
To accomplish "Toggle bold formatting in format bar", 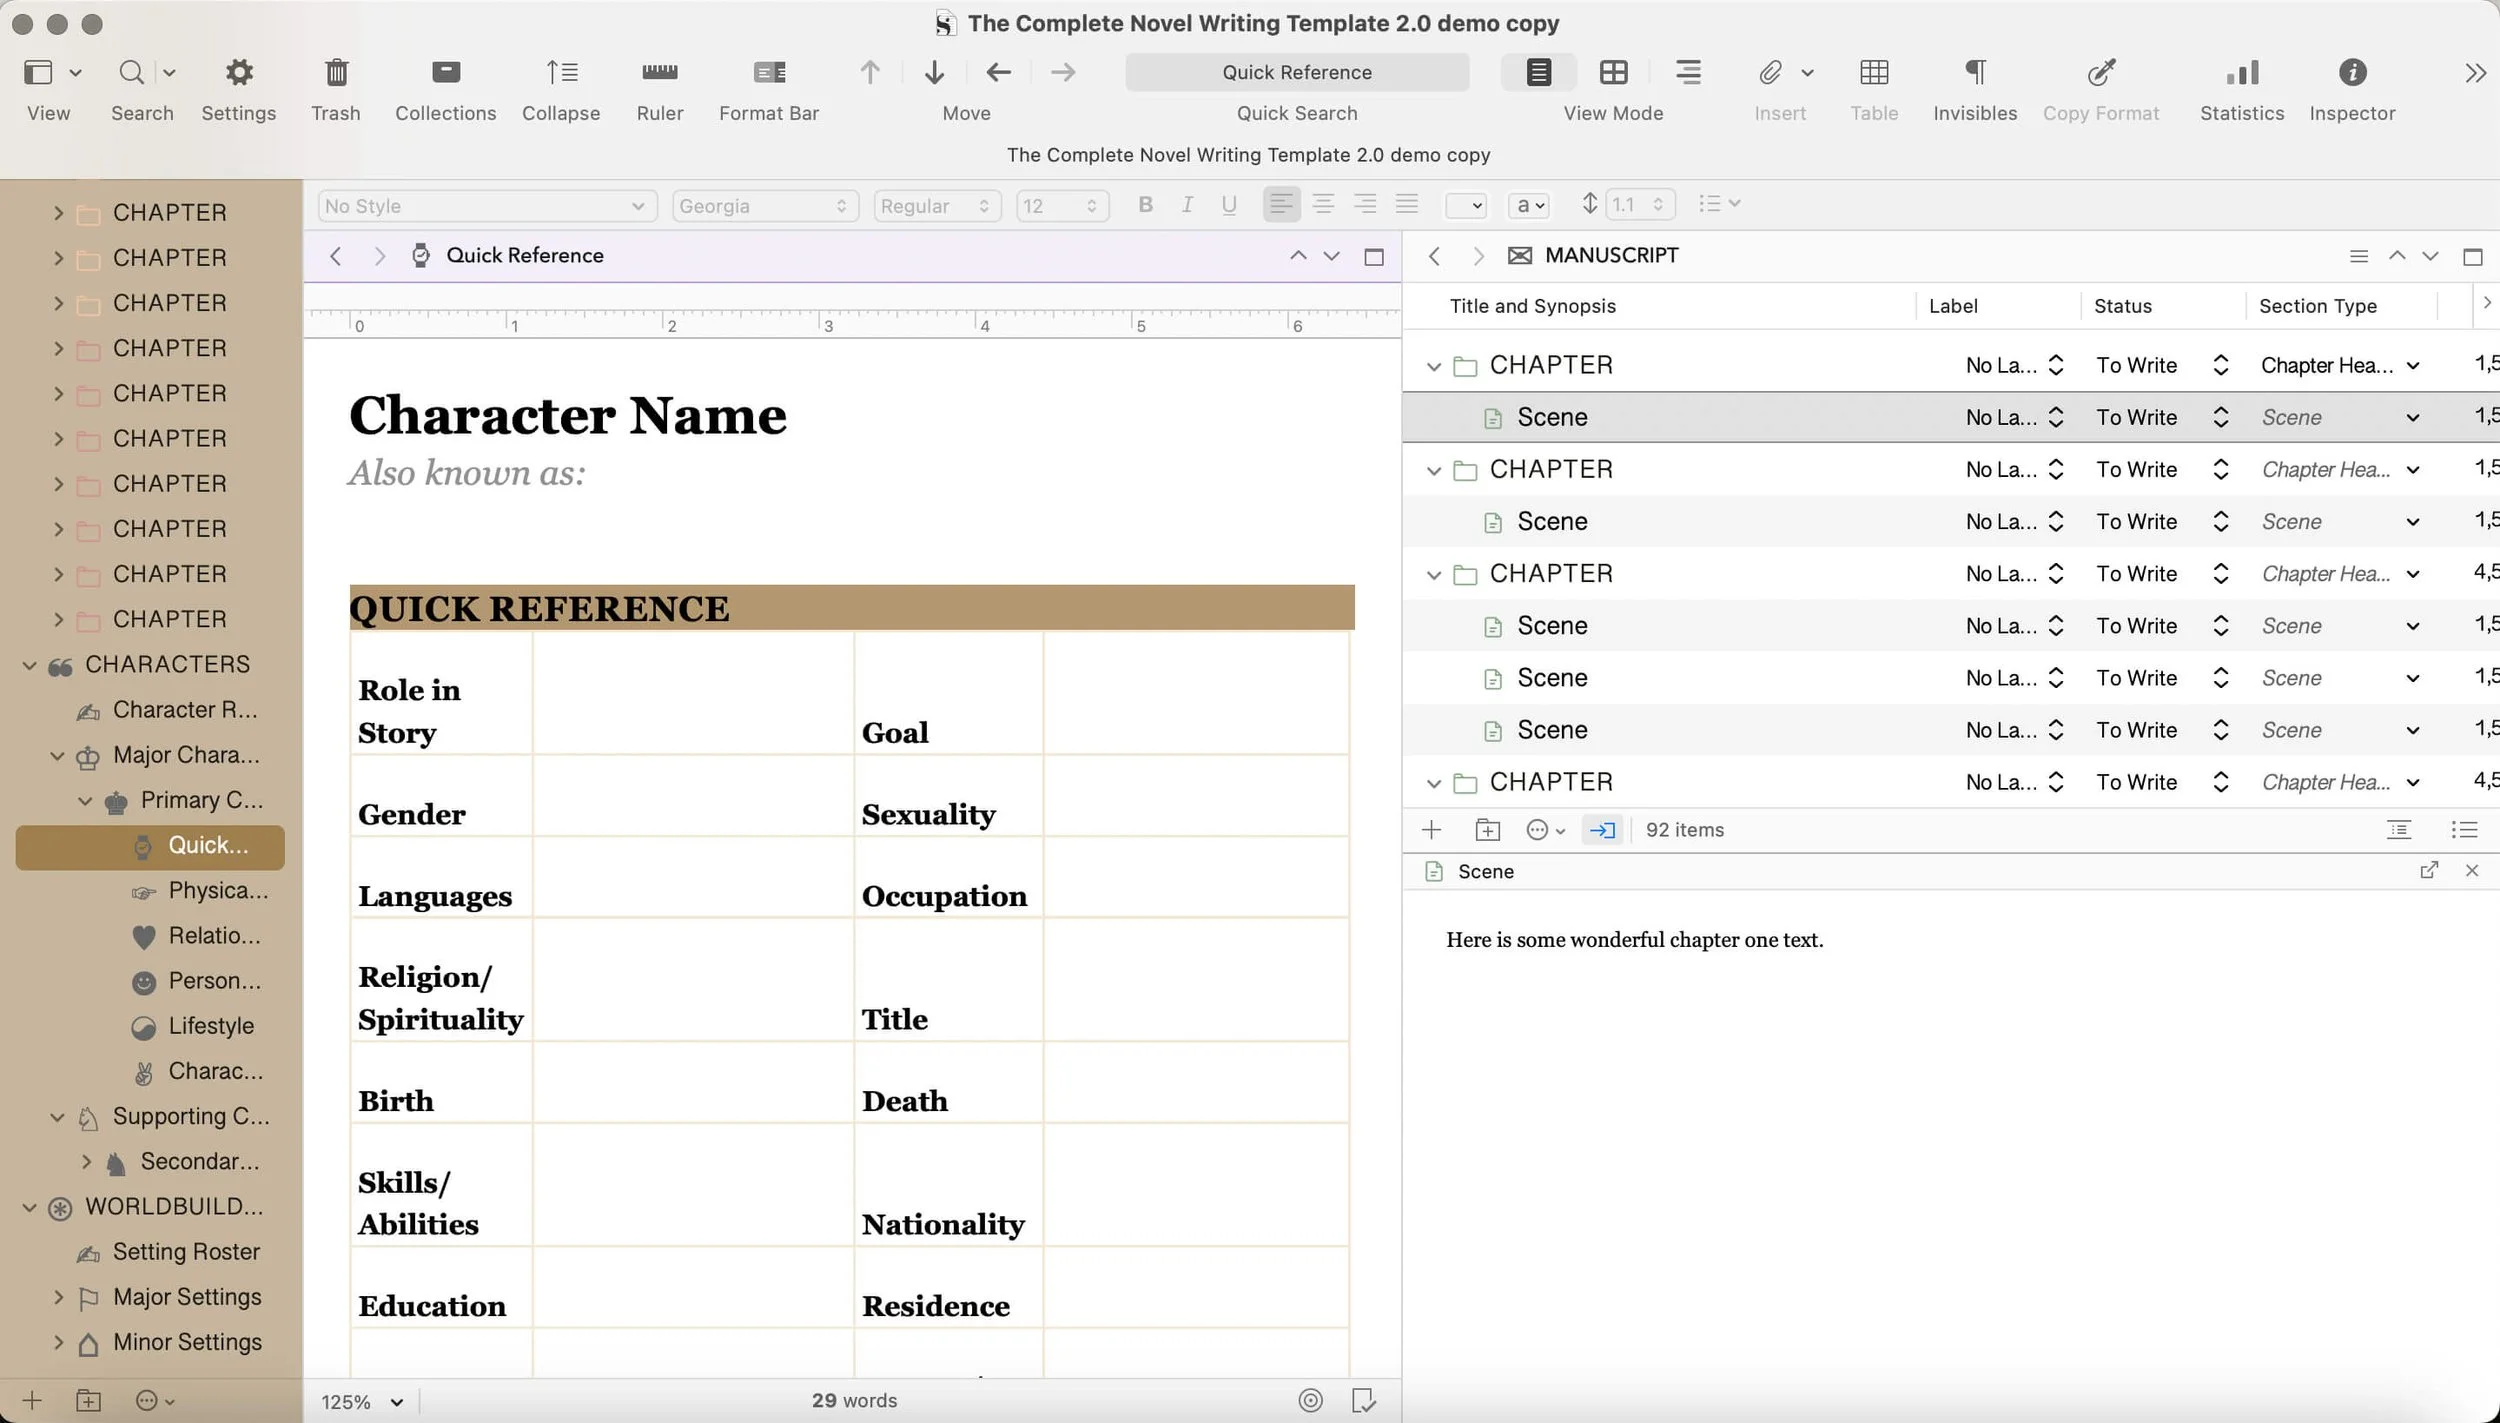I will tap(1145, 205).
